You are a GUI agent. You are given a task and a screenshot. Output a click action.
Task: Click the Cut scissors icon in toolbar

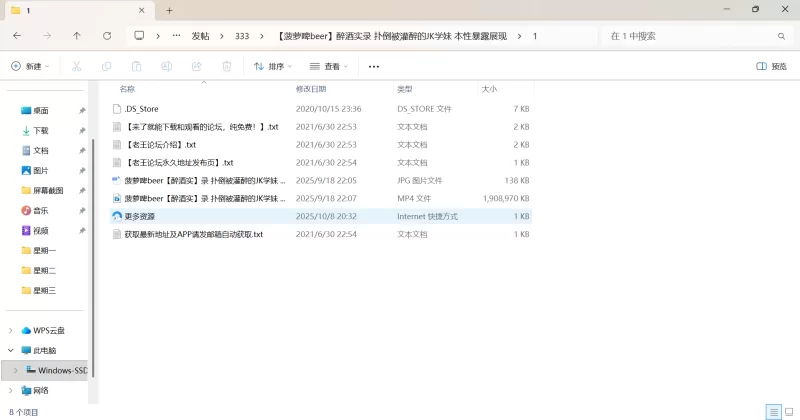click(76, 66)
